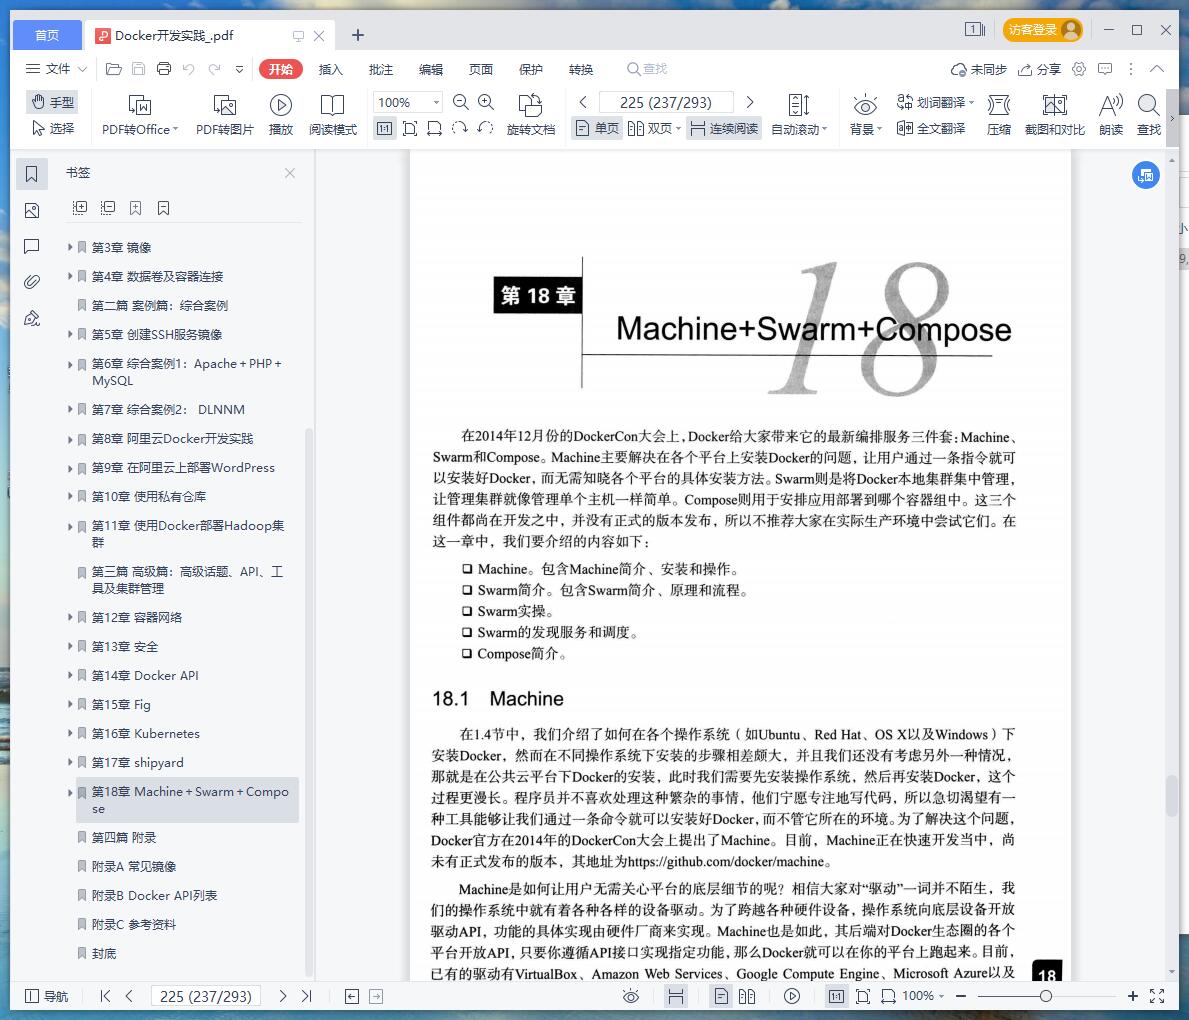Open the 开始 ribbon tab
The height and width of the screenshot is (1020, 1189).
[281, 69]
